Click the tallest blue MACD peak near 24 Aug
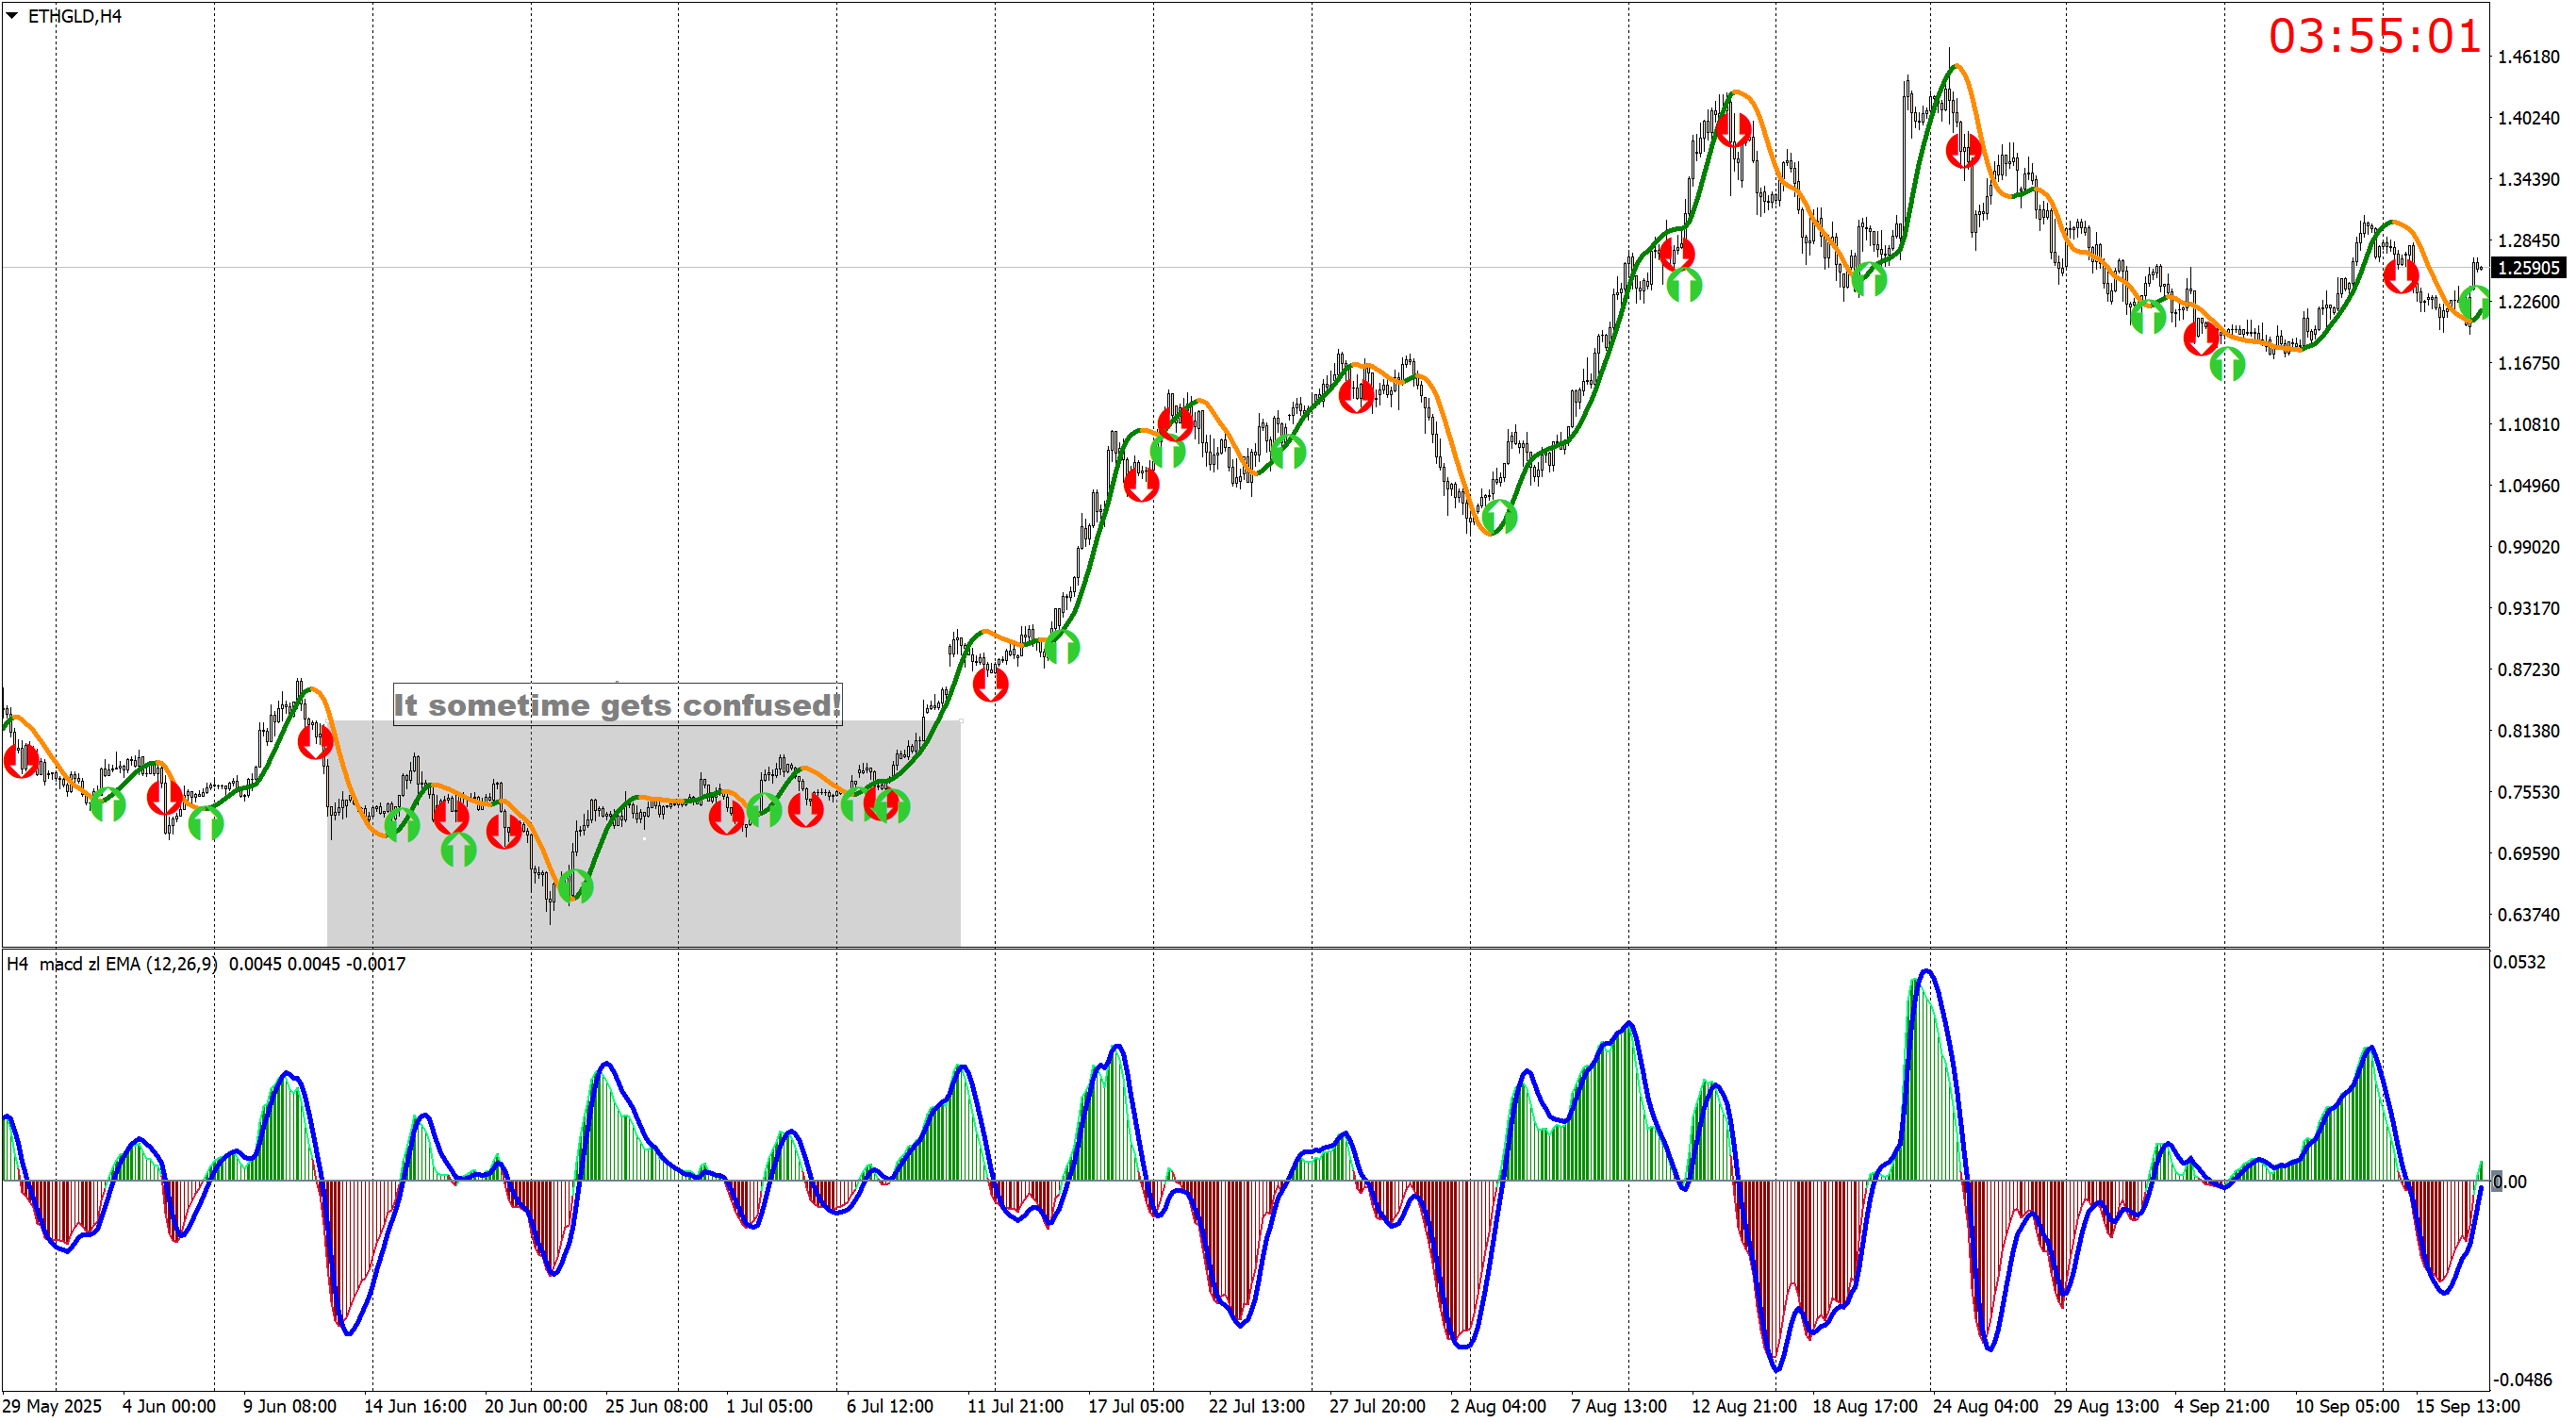The image size is (2576, 1422). click(x=1927, y=973)
